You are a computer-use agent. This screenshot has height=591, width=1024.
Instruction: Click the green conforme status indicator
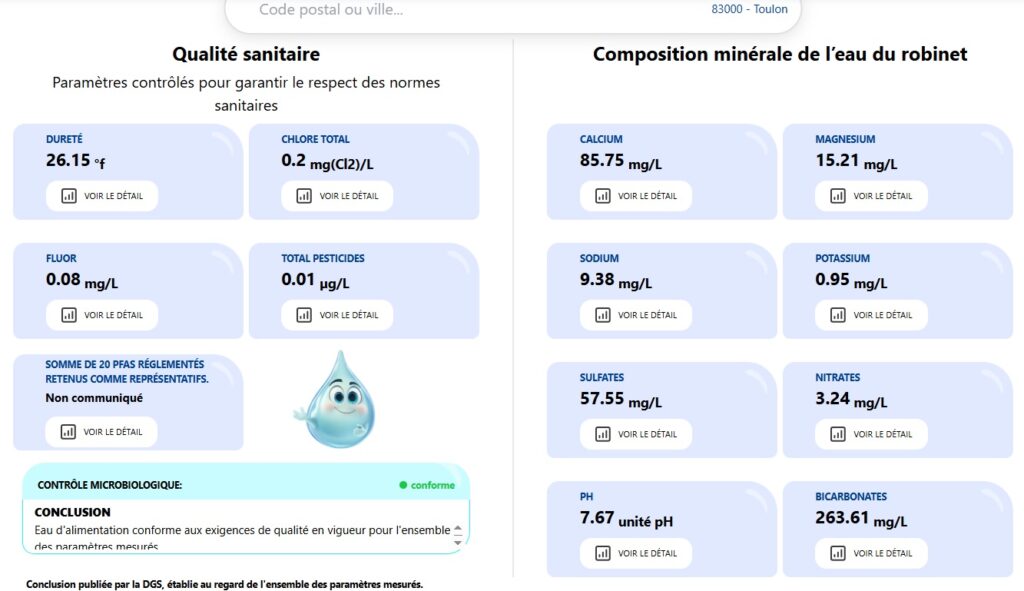pos(427,485)
